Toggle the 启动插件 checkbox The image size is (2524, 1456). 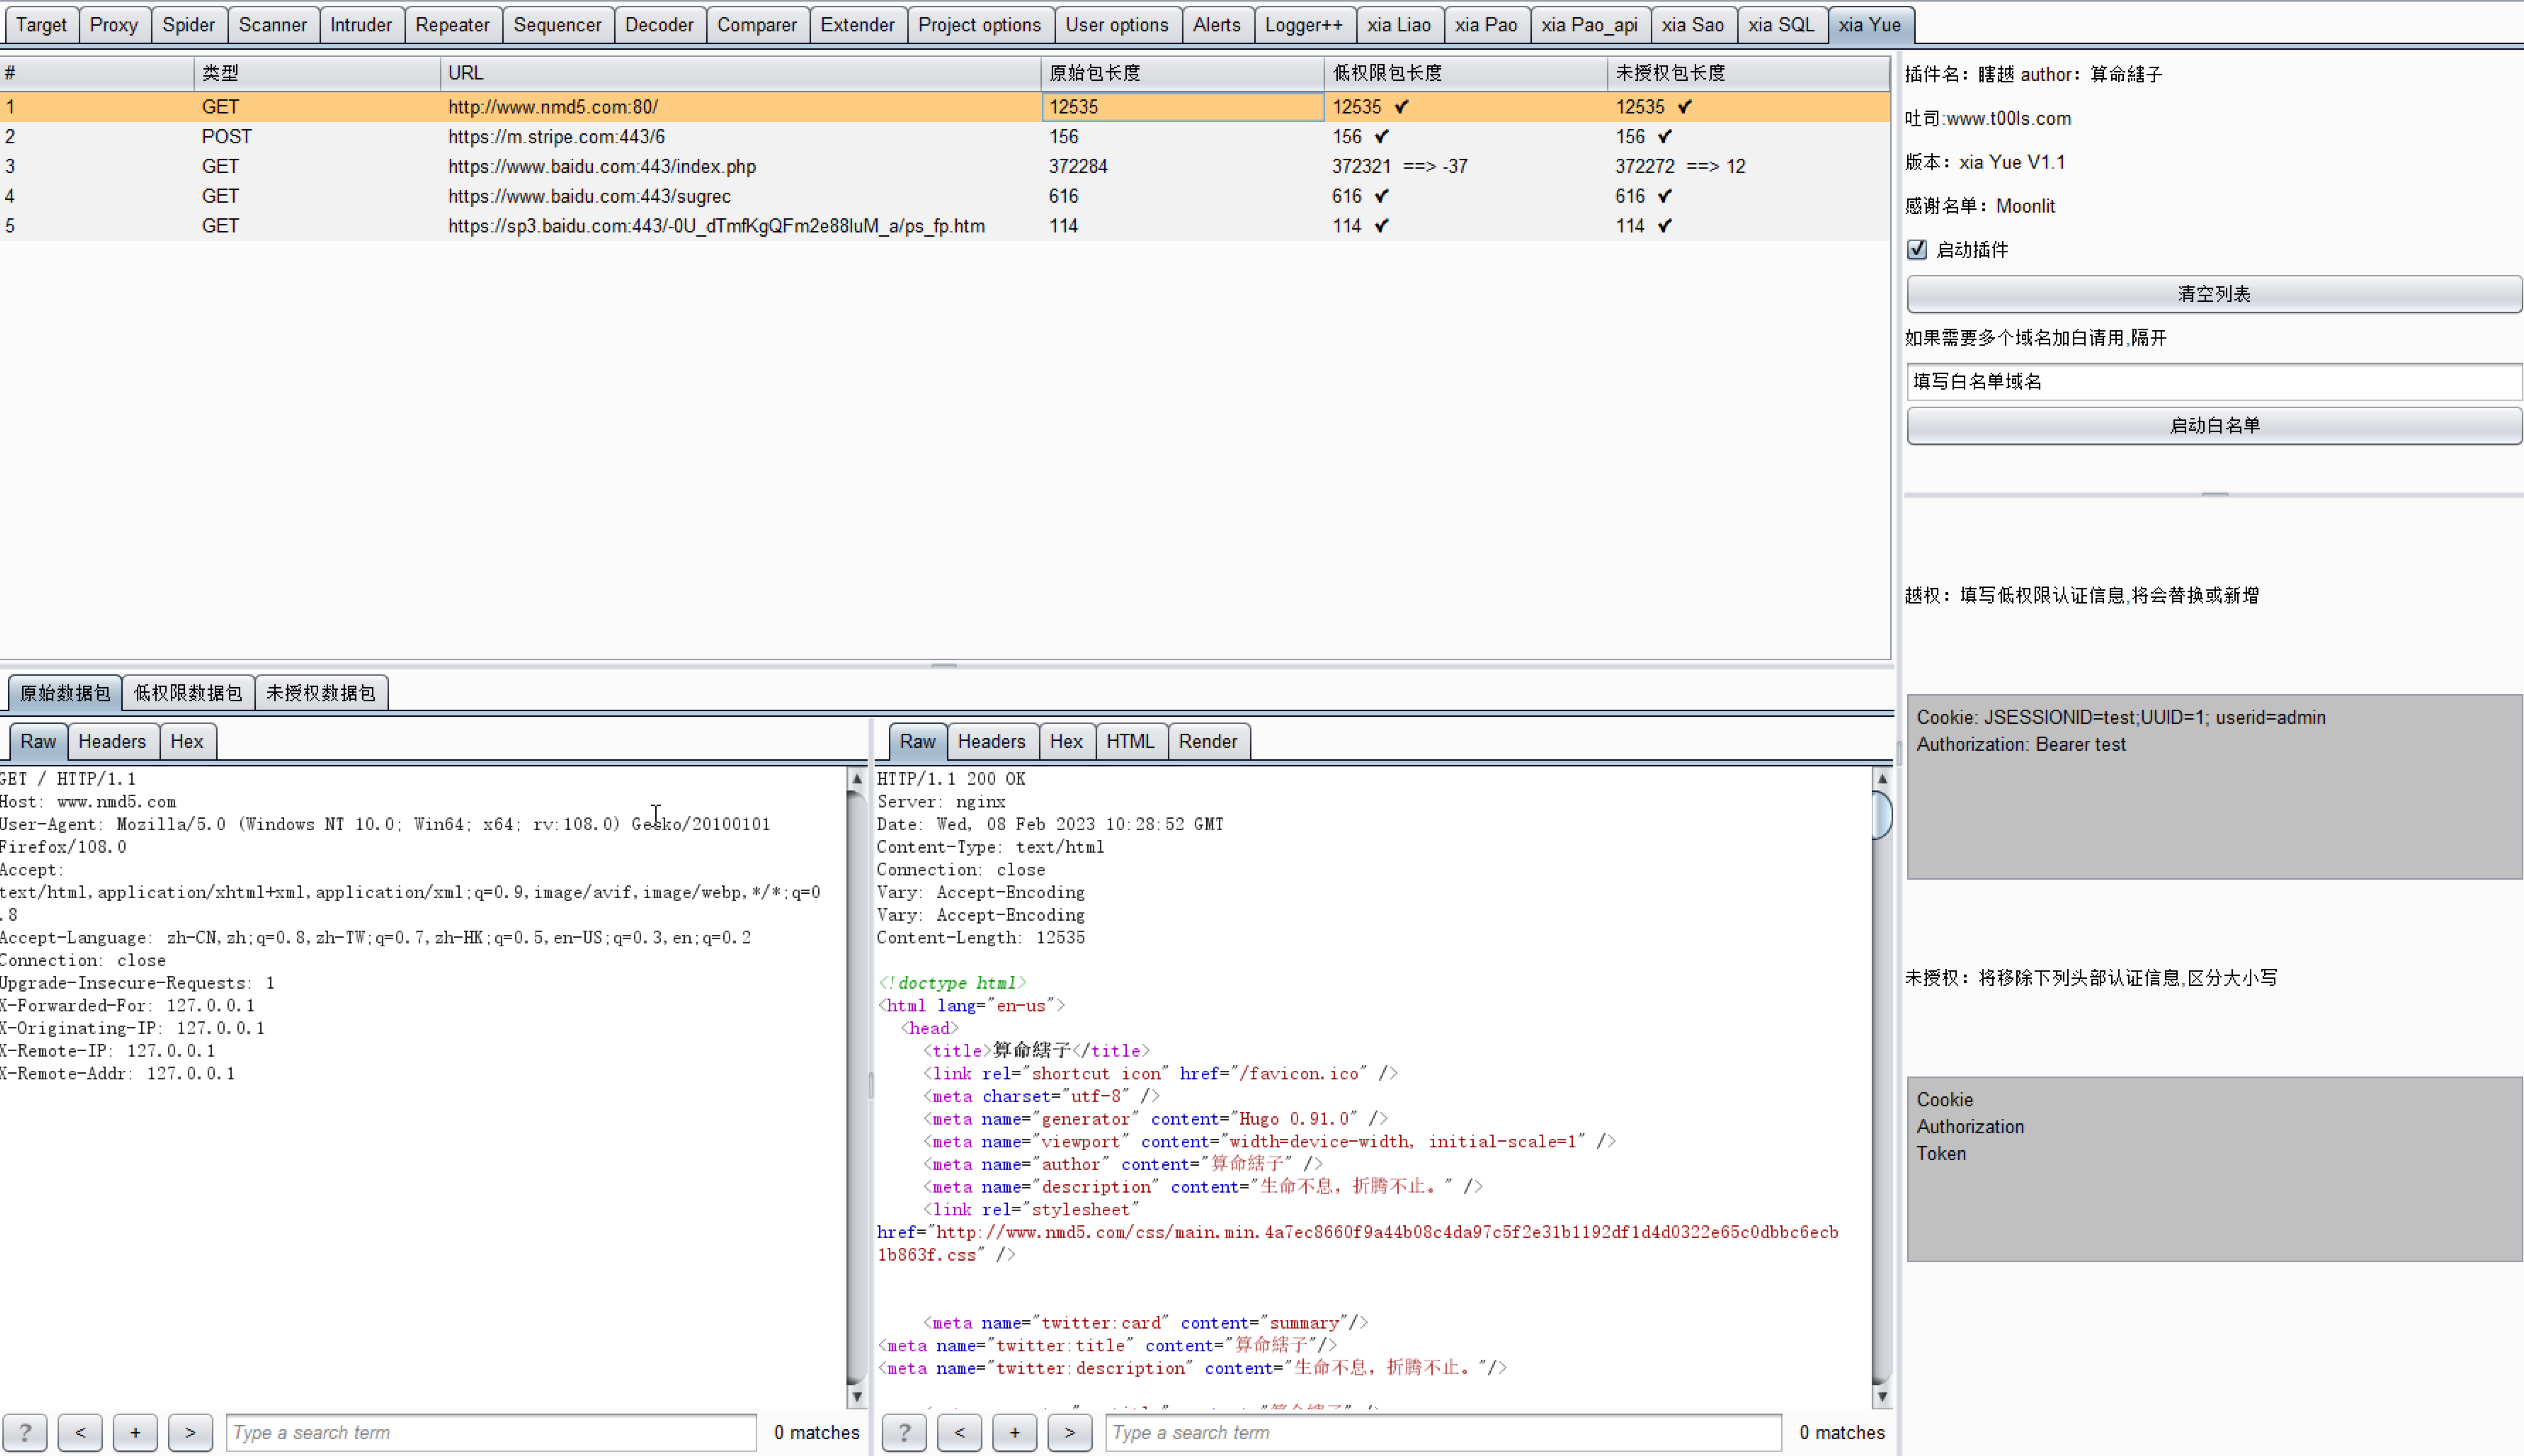[x=1917, y=250]
